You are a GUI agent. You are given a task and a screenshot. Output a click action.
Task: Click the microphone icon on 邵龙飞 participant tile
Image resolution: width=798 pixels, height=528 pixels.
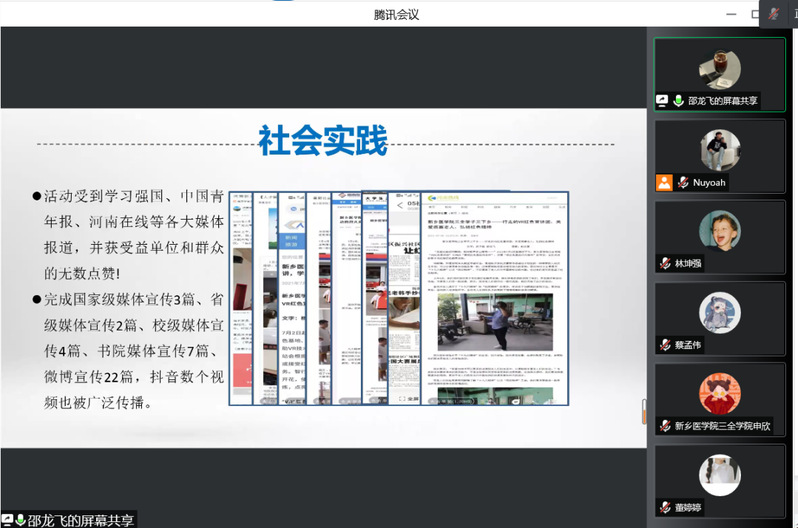tap(678, 101)
